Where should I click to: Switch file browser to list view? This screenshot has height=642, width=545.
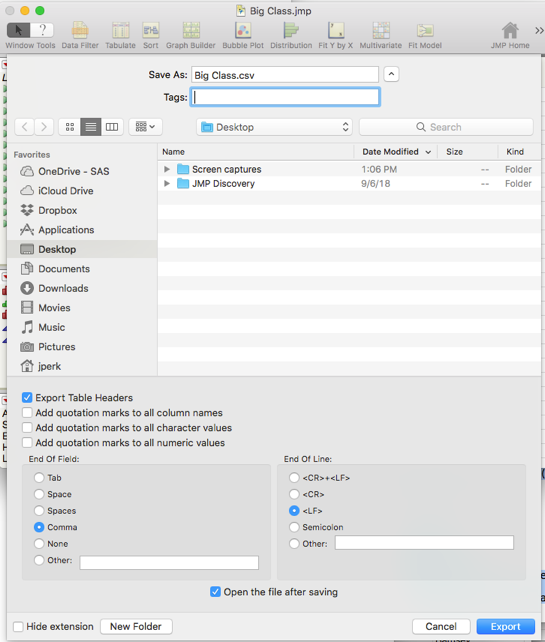coord(90,127)
